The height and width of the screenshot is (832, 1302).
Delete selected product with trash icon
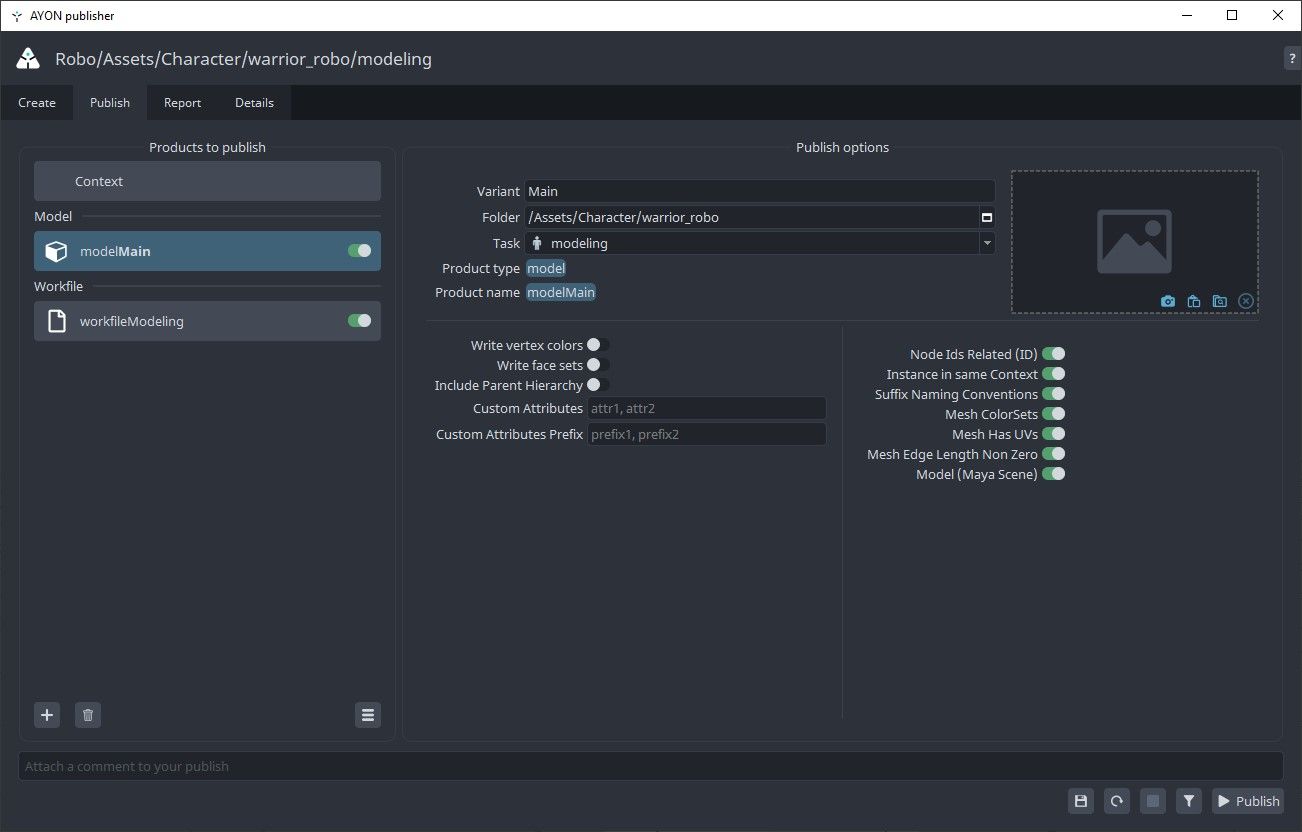[88, 715]
